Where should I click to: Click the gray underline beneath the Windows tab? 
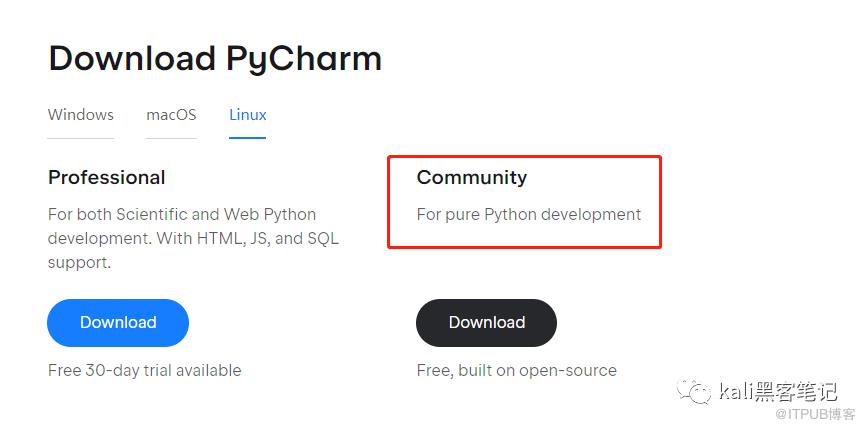tap(81, 137)
